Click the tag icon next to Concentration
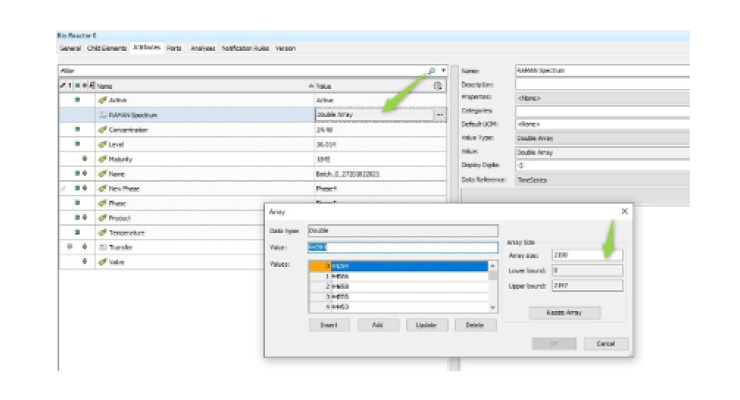 [x=102, y=130]
